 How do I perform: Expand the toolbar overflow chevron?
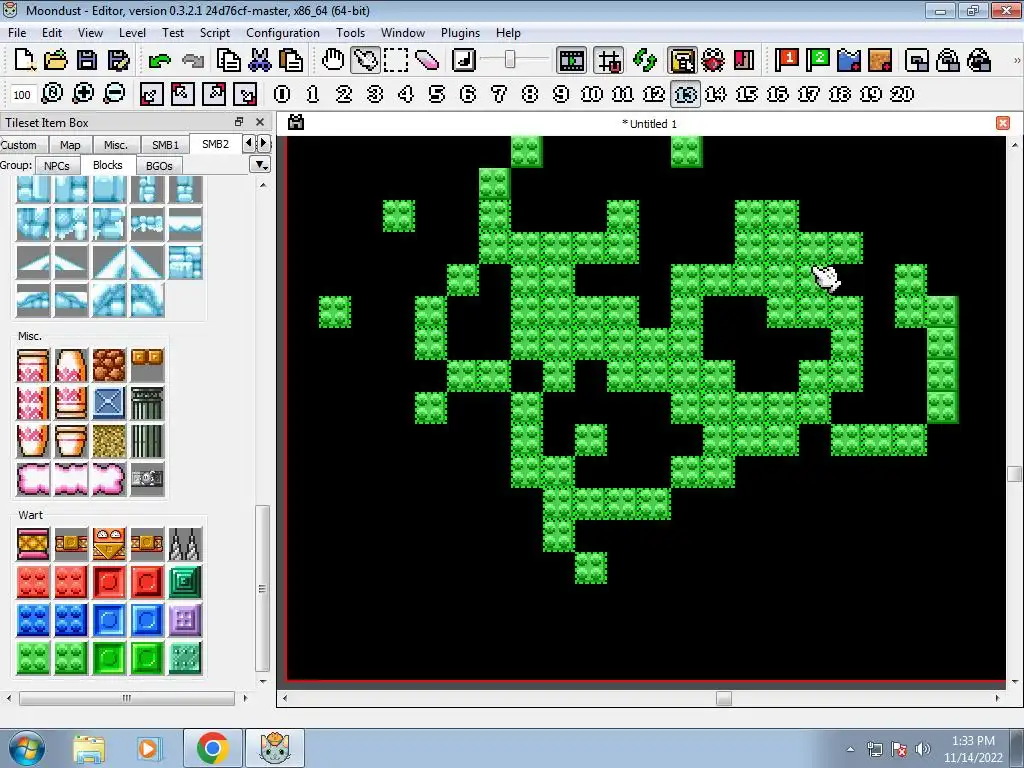(x=1016, y=60)
